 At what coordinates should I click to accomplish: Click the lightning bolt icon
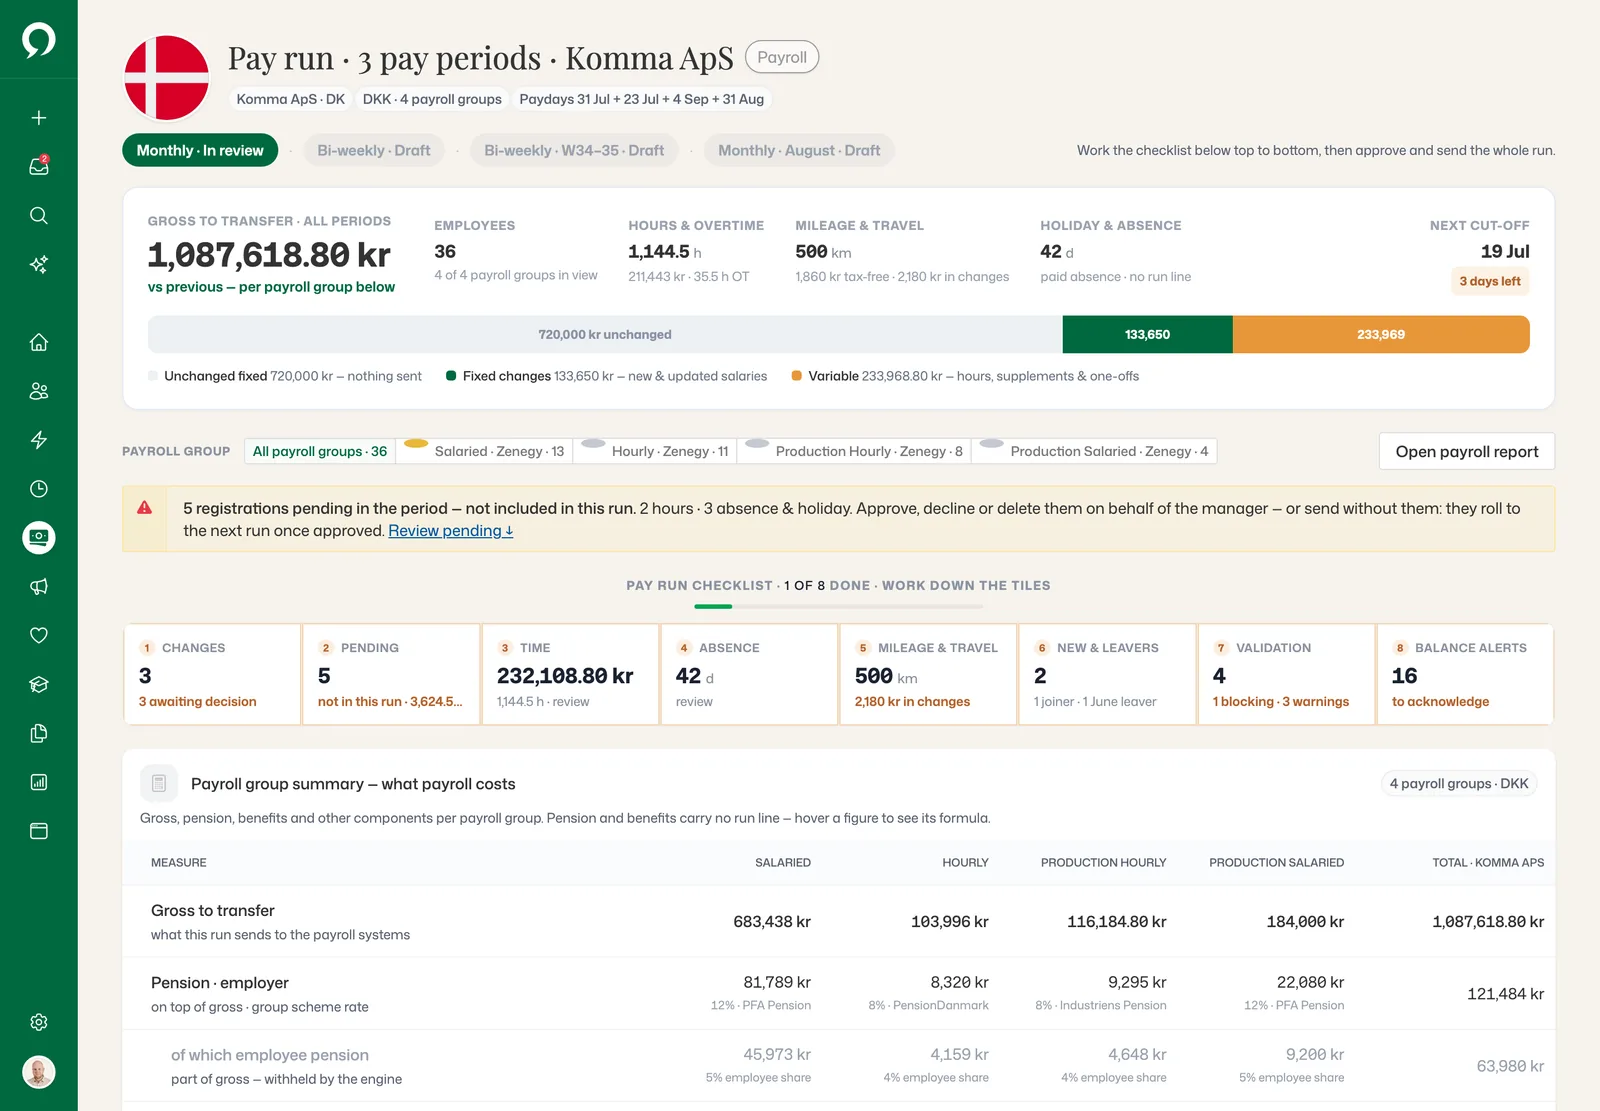tap(39, 440)
